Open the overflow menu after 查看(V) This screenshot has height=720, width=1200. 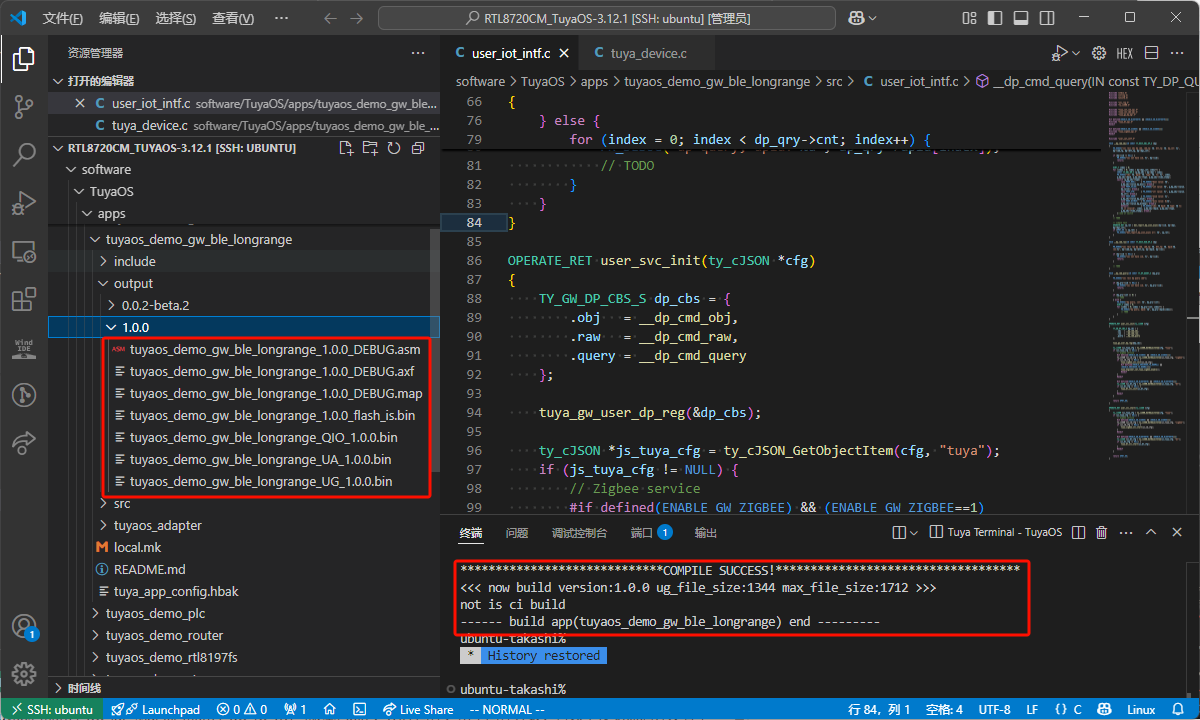tap(280, 18)
